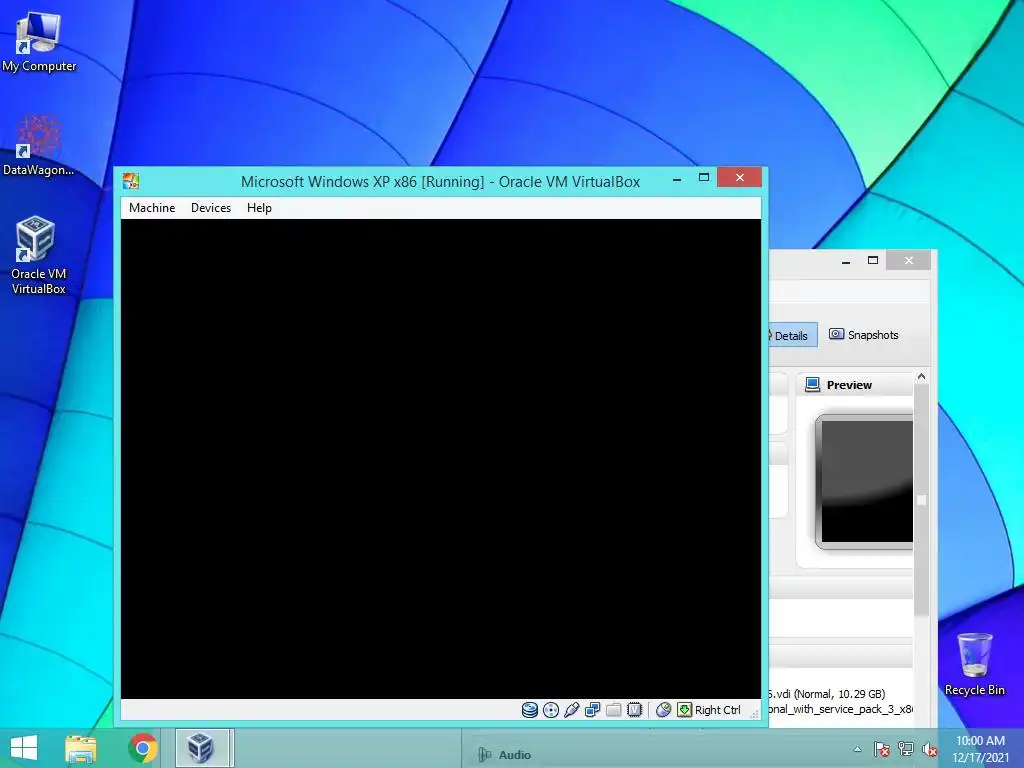Open the Machine menu
Screen dimensions: 1024x768
(152, 208)
